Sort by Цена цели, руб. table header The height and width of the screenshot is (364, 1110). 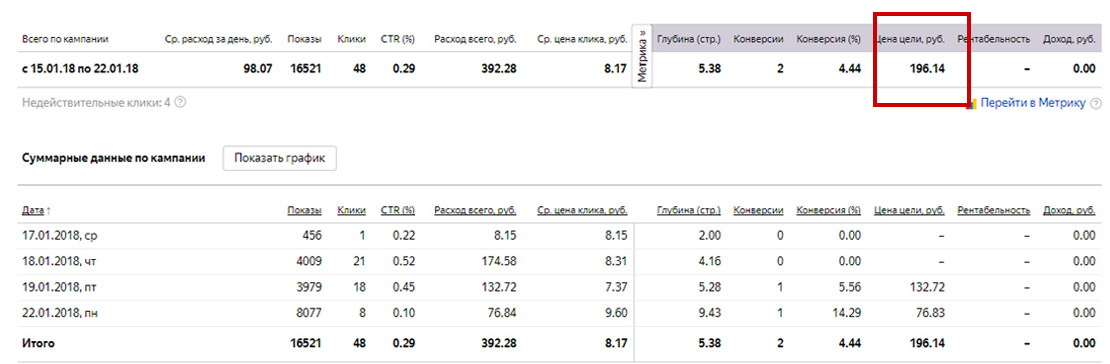click(x=910, y=210)
